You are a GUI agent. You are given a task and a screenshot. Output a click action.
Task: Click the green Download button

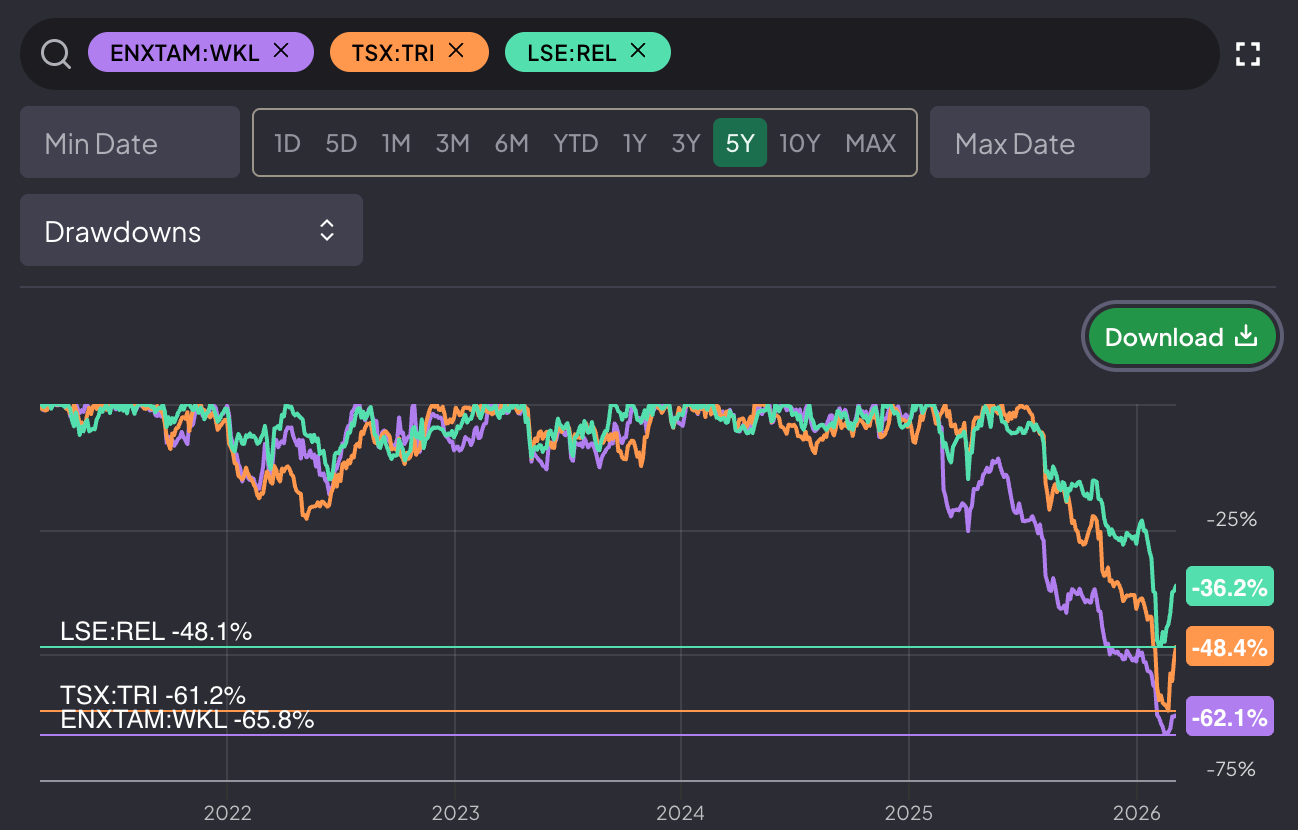[x=1182, y=337]
